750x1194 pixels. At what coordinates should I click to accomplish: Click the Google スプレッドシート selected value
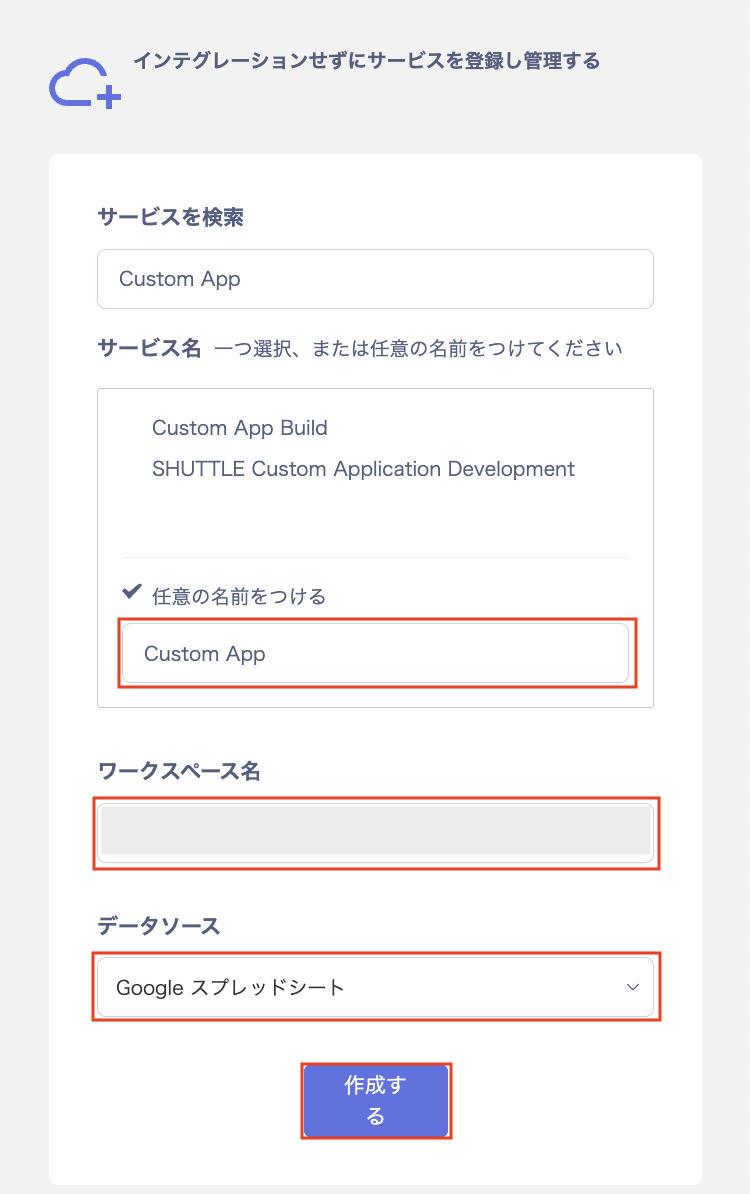tap(231, 988)
